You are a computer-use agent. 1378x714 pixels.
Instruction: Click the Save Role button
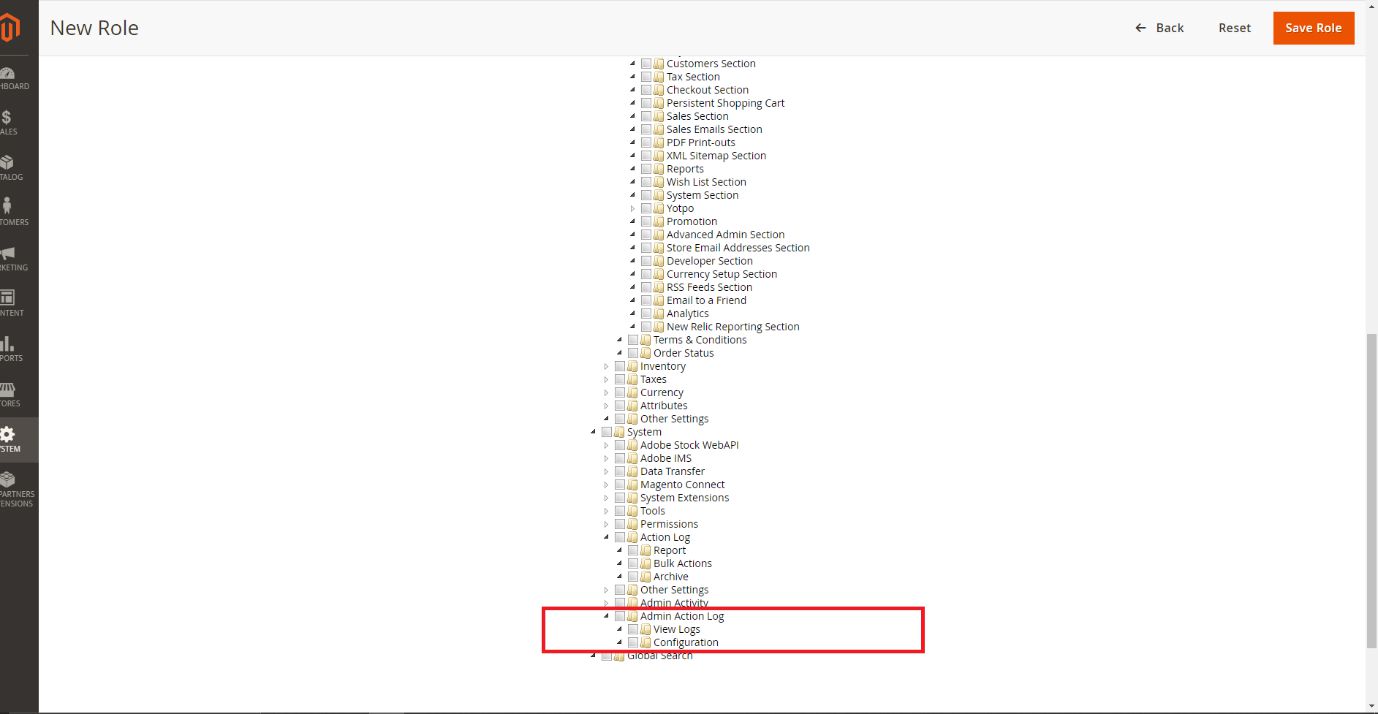coord(1313,28)
